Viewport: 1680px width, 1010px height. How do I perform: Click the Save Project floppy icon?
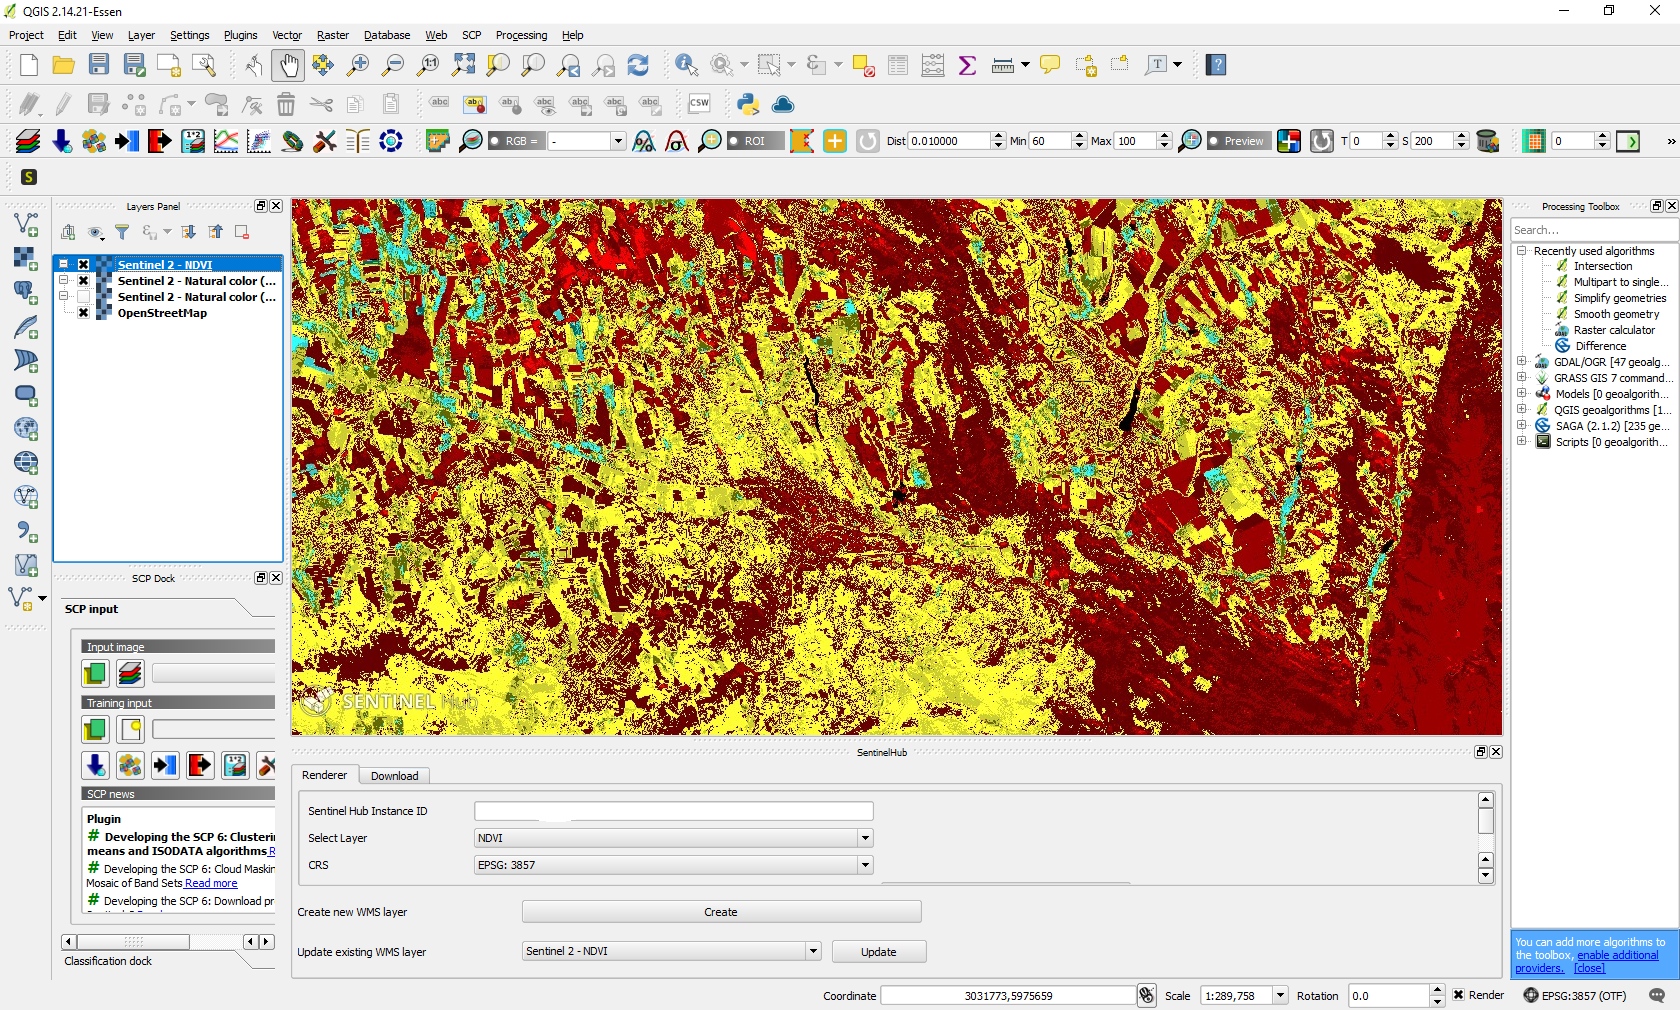coord(98,66)
